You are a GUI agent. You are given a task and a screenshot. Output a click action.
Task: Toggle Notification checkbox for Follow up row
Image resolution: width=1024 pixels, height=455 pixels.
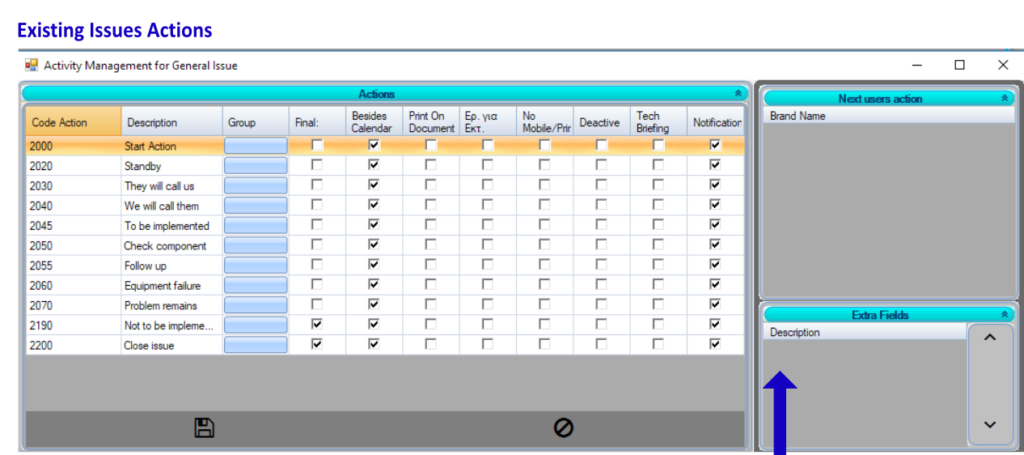(714, 265)
